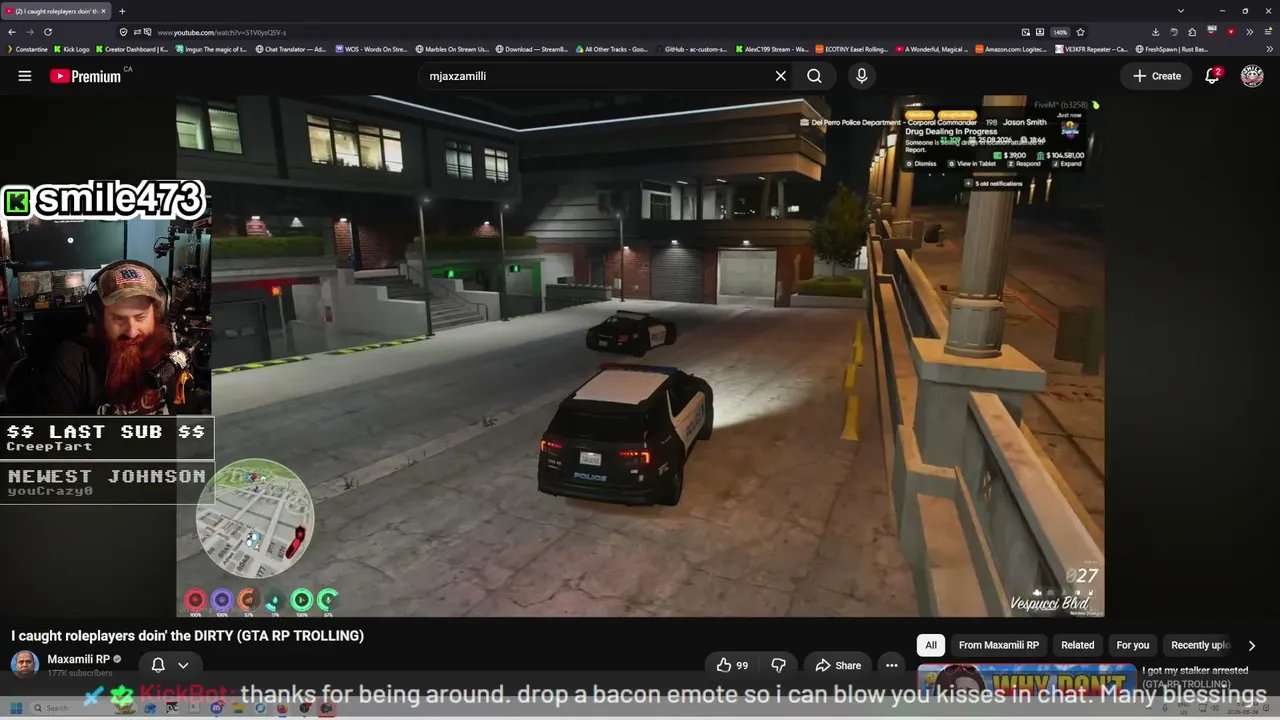Show more bookmarks overflow chevron
Viewport: 1280px width, 720px height.
[x=1270, y=49]
